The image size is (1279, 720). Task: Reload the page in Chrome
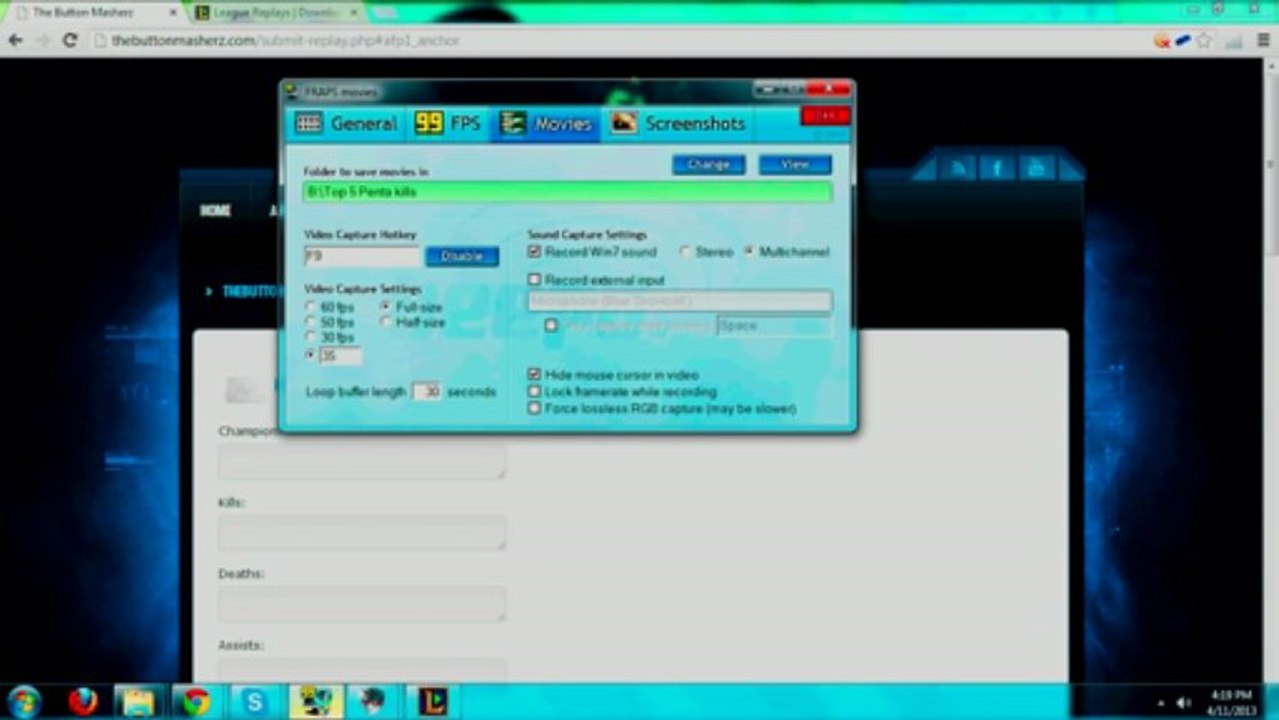click(x=70, y=41)
